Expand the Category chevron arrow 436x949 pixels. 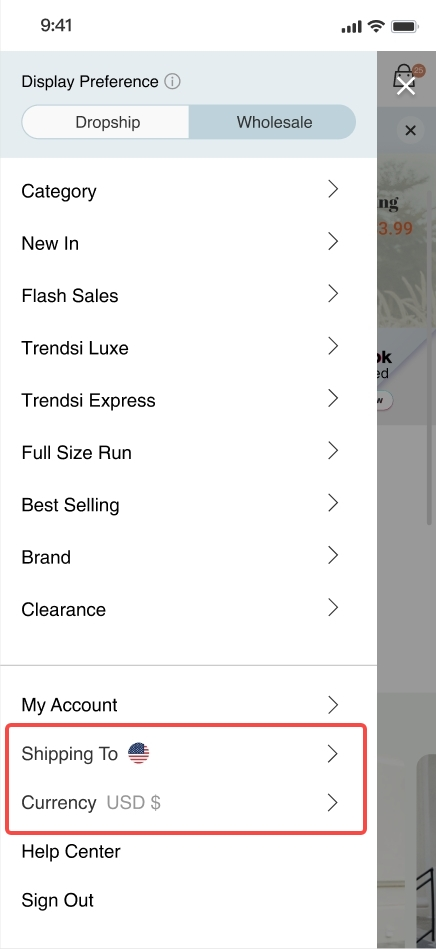pyautogui.click(x=332, y=189)
